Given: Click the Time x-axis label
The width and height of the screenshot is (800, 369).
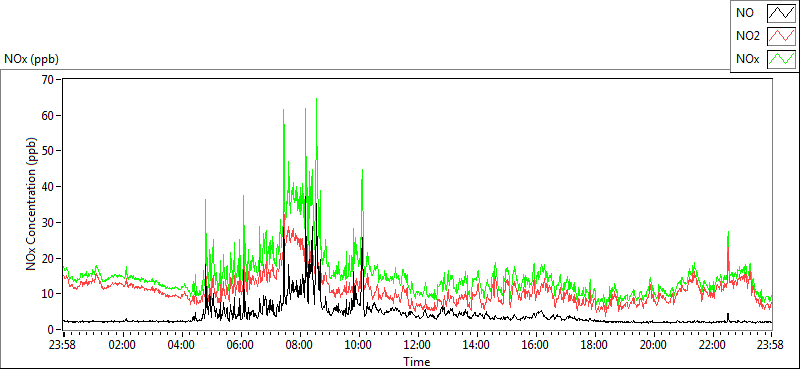Looking at the screenshot, I should [416, 362].
